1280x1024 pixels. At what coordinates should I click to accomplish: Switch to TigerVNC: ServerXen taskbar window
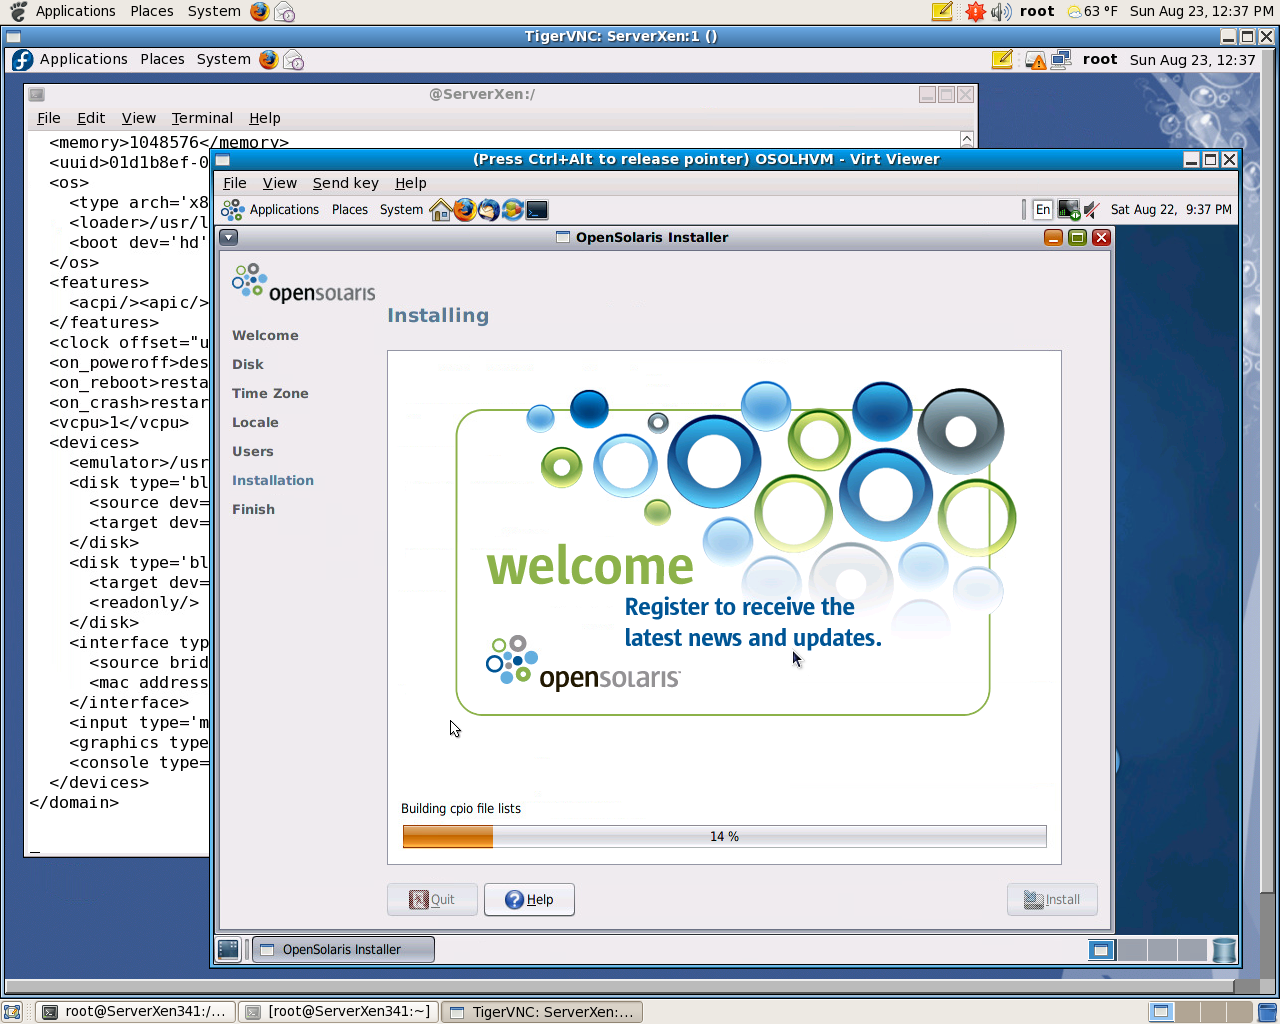point(542,1012)
